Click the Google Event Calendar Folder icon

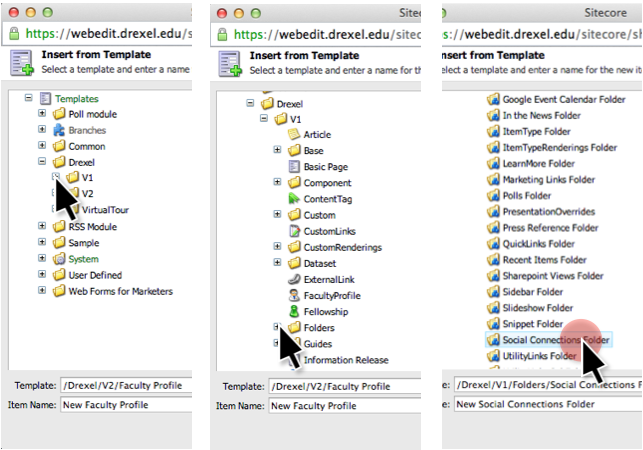[x=493, y=99]
